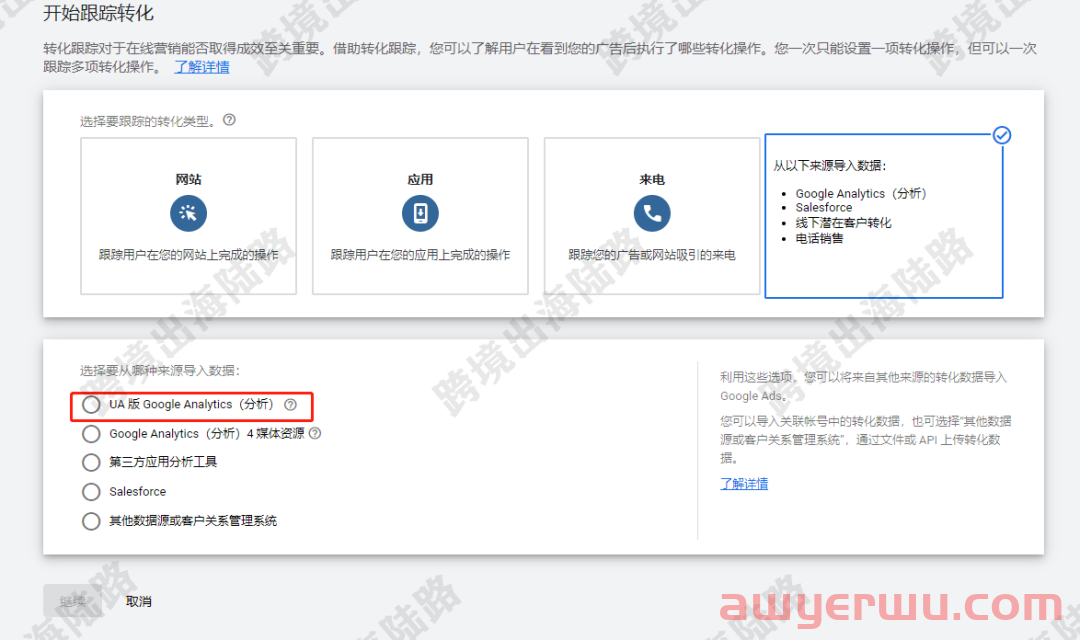Click the 从以下来源导入数据 heading text
This screenshot has width=1080, height=640.
point(829,165)
